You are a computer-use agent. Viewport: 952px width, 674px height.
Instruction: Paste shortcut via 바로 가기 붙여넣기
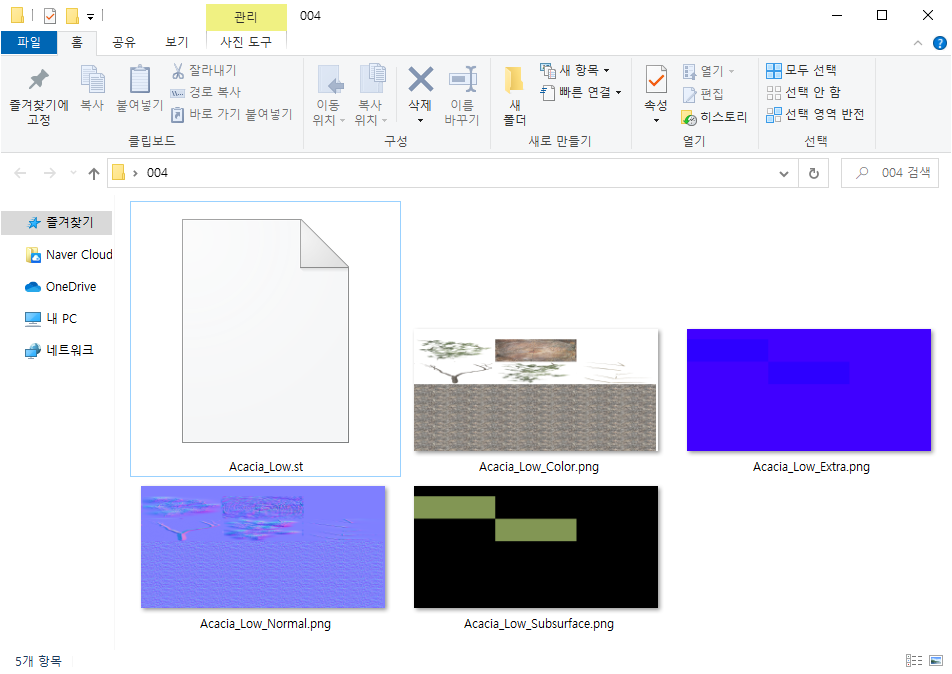(231, 114)
